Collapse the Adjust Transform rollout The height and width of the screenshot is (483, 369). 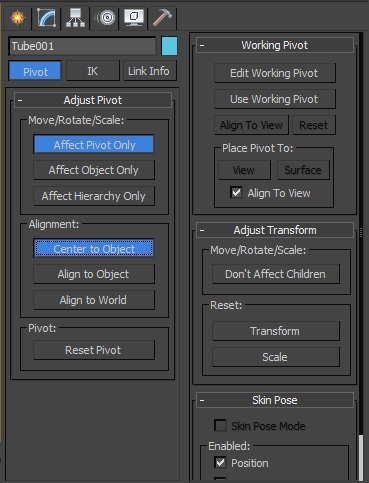point(275,230)
